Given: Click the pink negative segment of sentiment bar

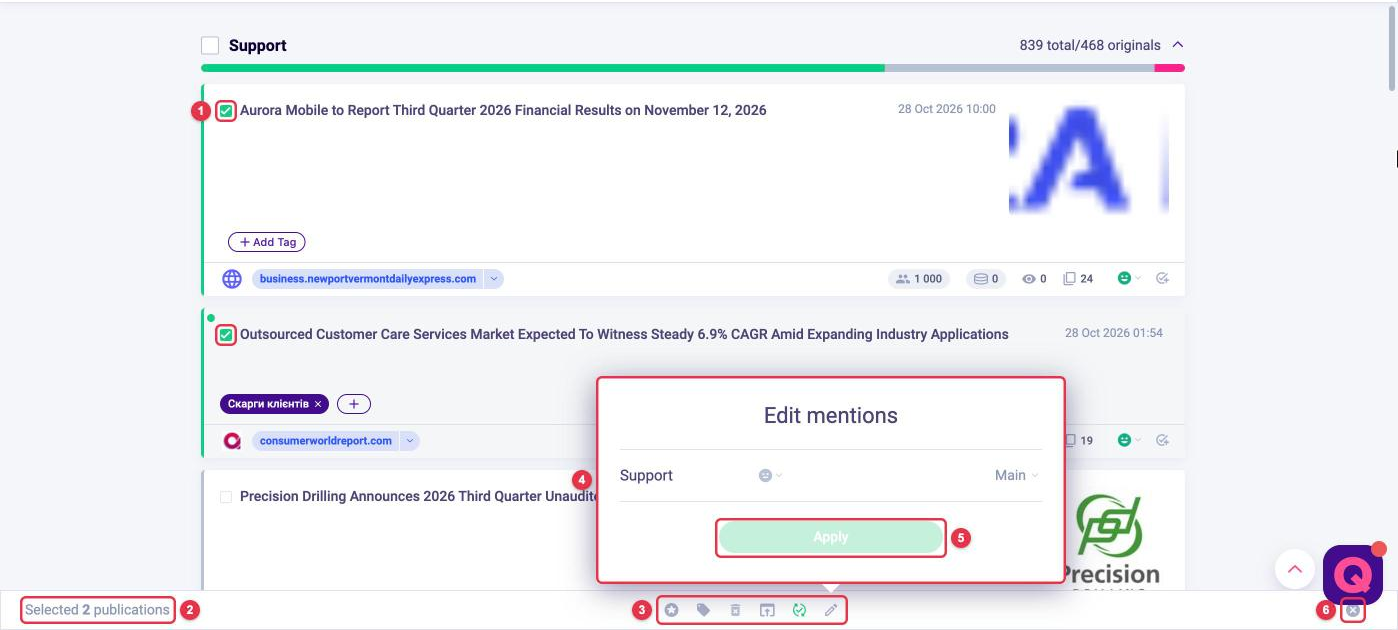Looking at the screenshot, I should 1170,68.
